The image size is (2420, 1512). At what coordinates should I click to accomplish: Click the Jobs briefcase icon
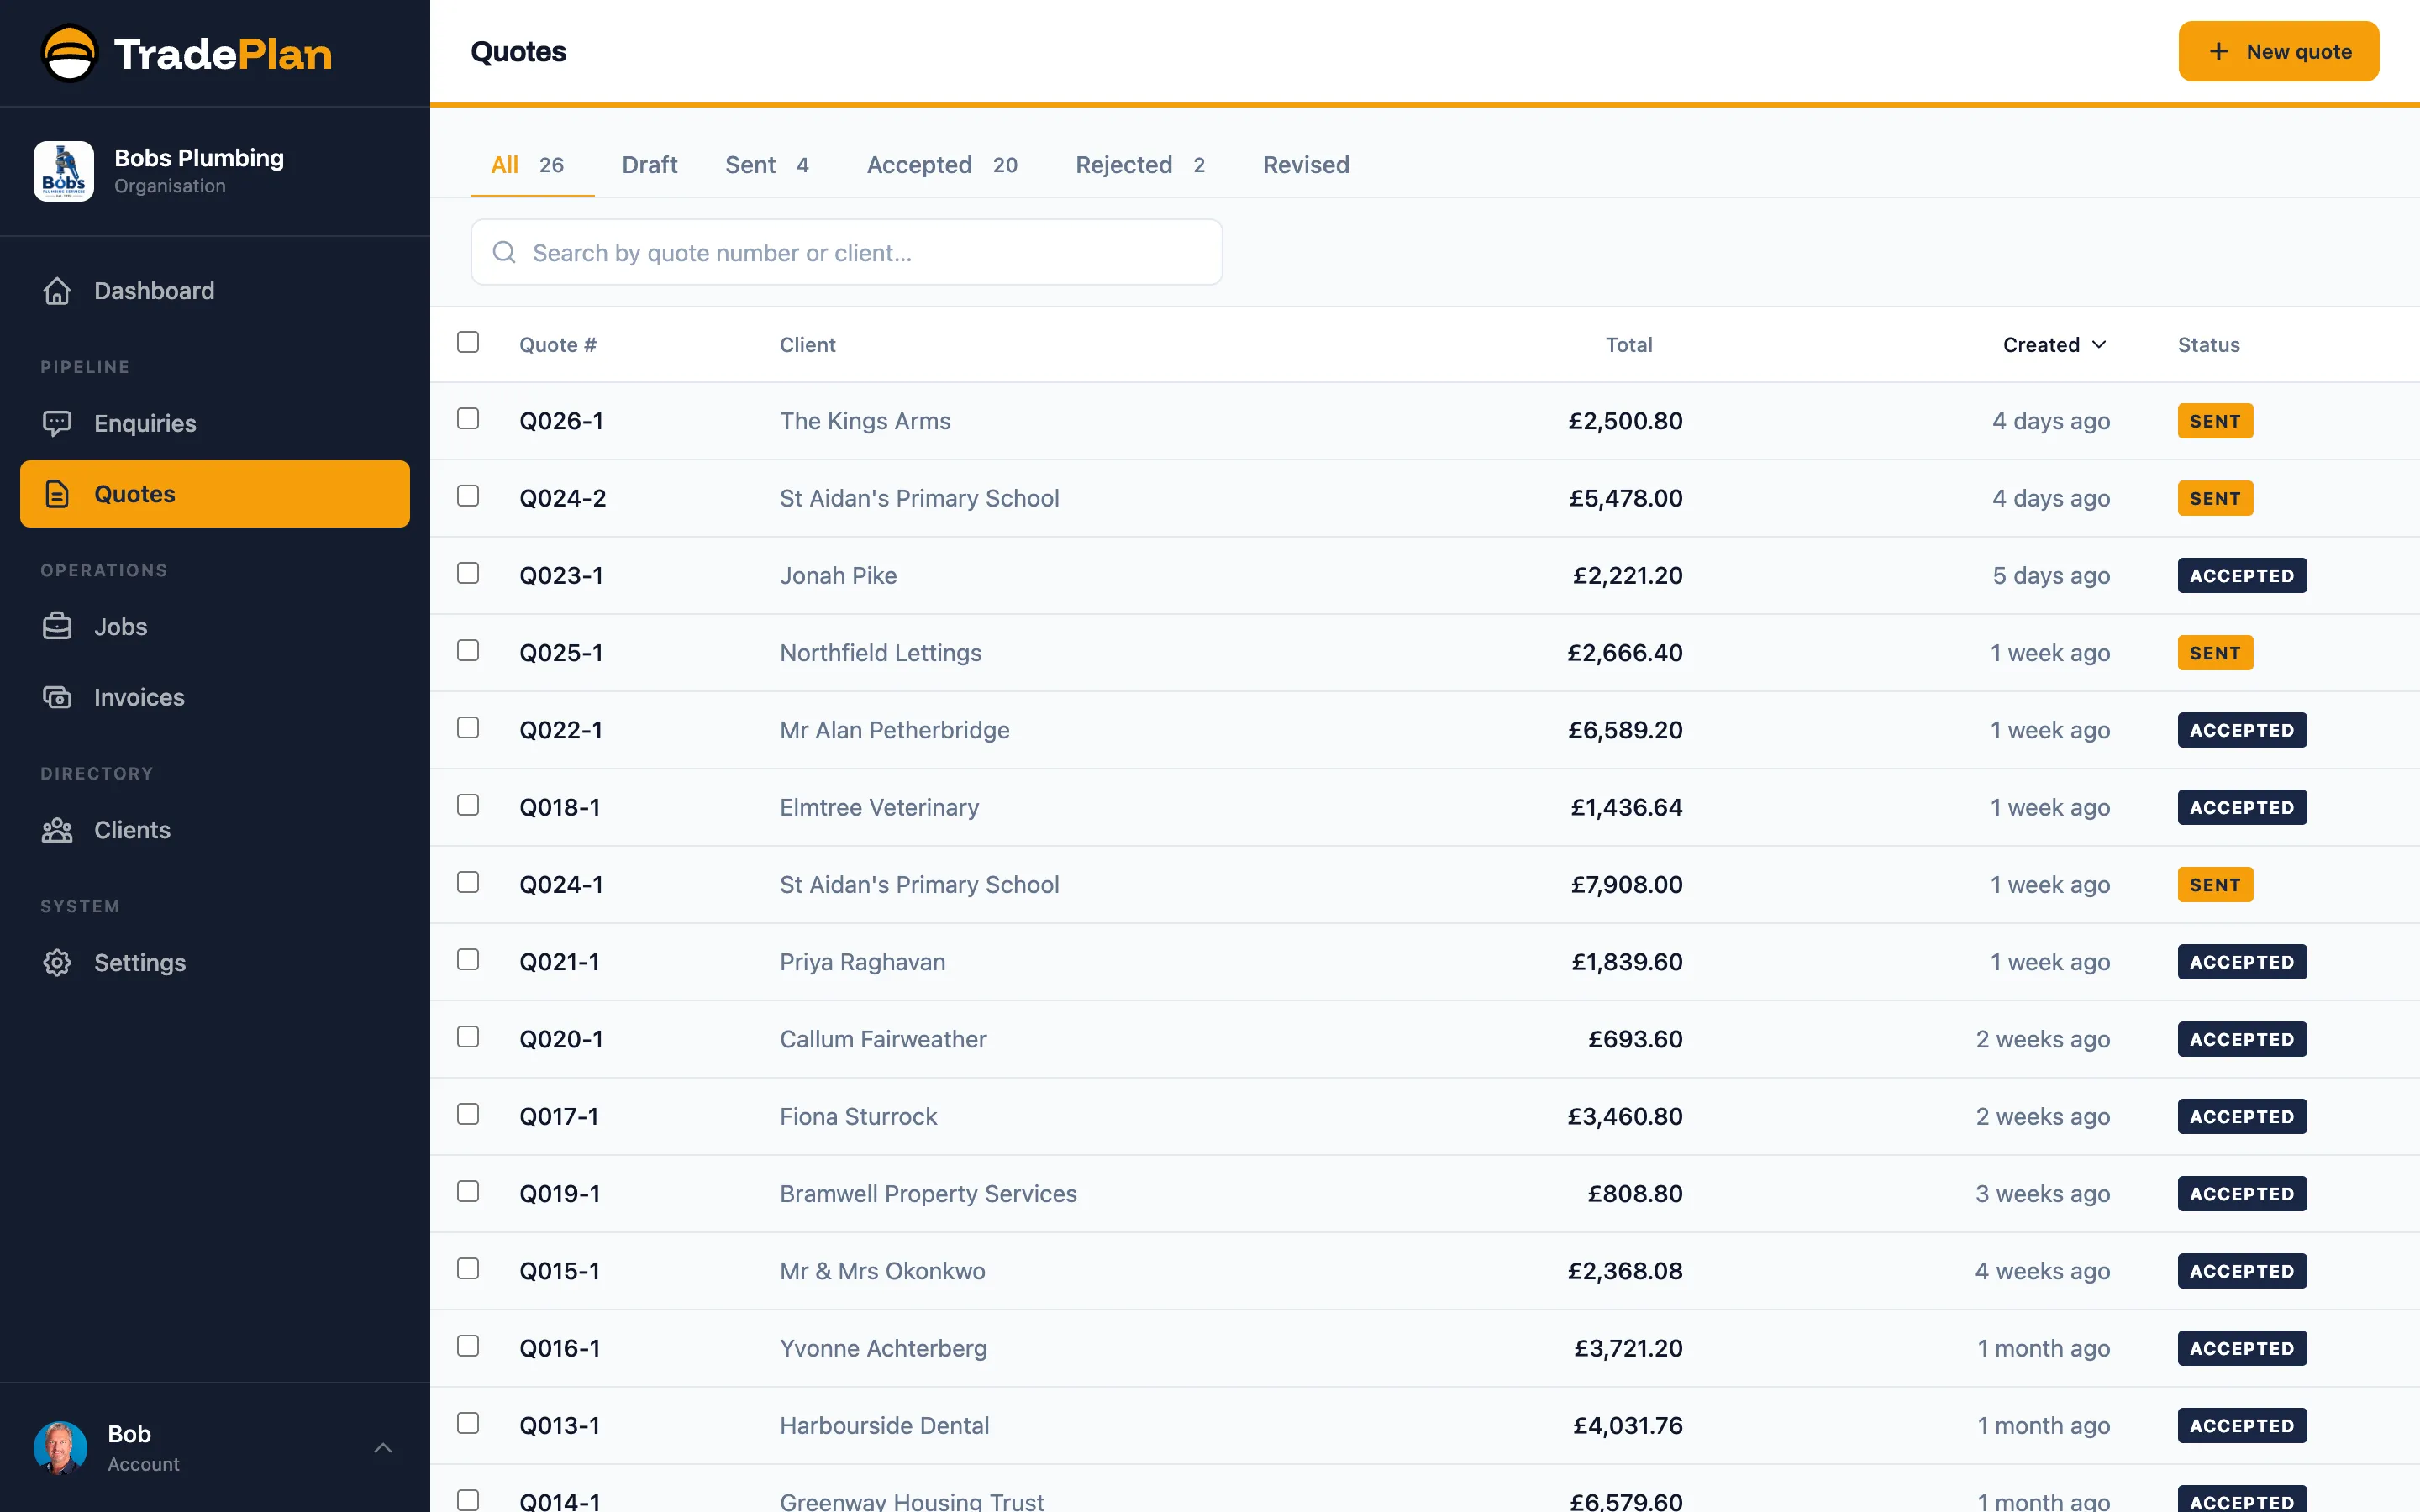[57, 626]
